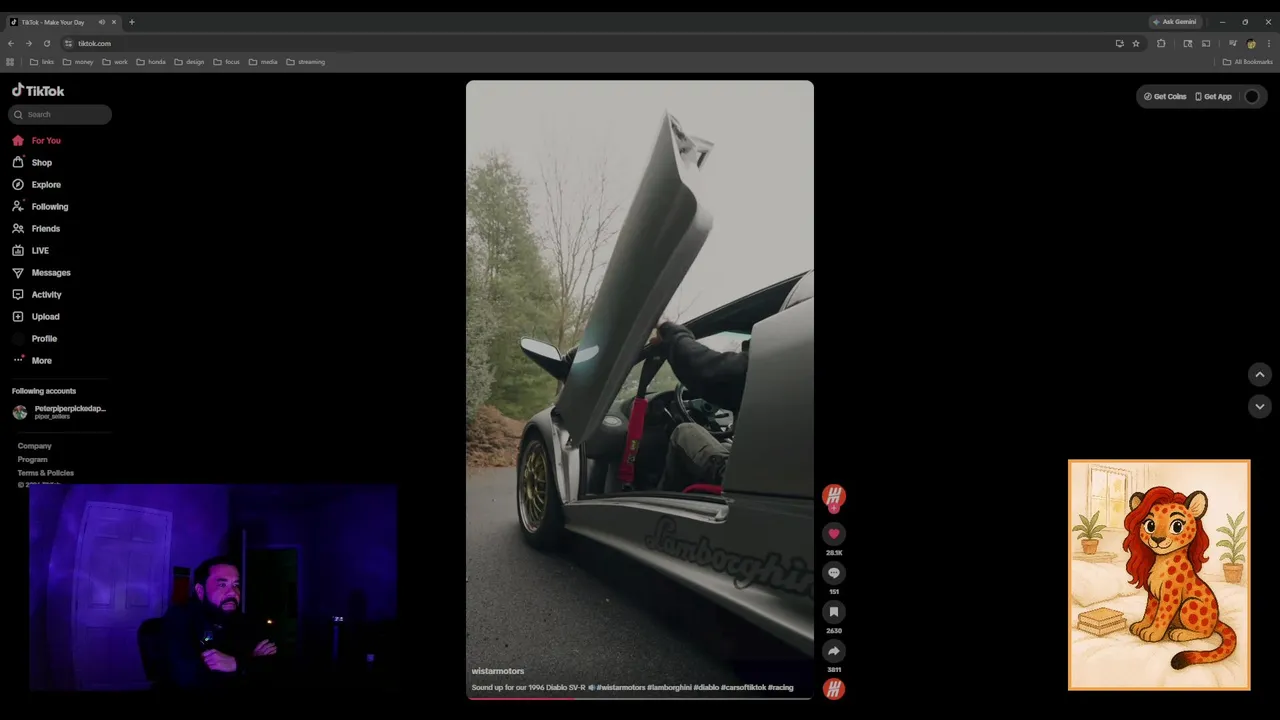Viewport: 1280px width, 720px height.
Task: Go back in browser history
Action: tap(11, 43)
